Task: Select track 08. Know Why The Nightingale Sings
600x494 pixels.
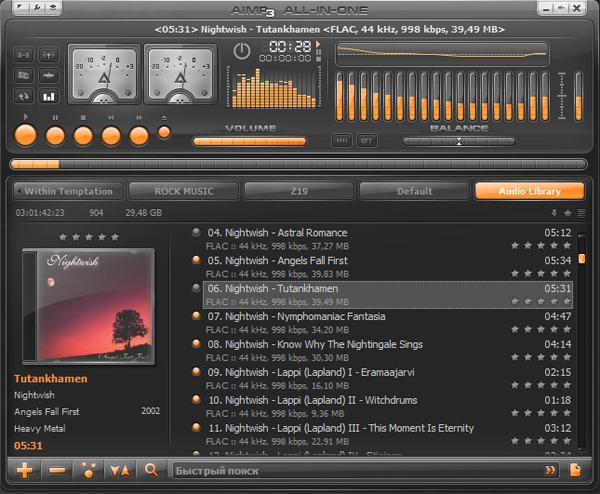Action: pyautogui.click(x=388, y=351)
